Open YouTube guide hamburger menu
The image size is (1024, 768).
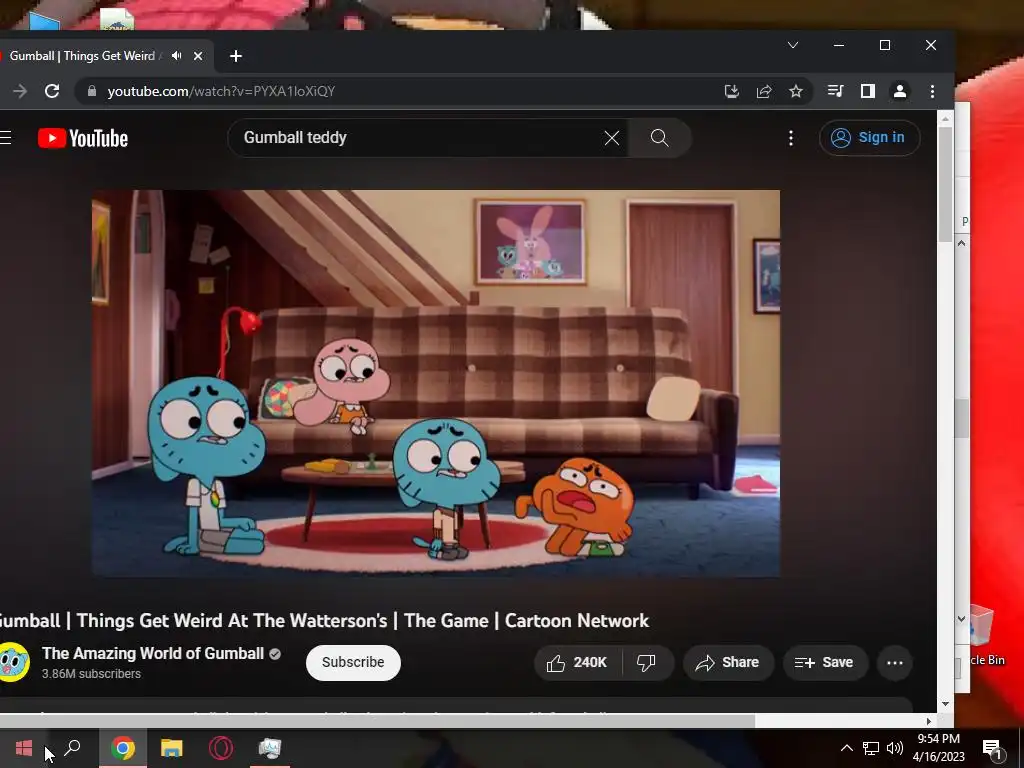coord(6,138)
